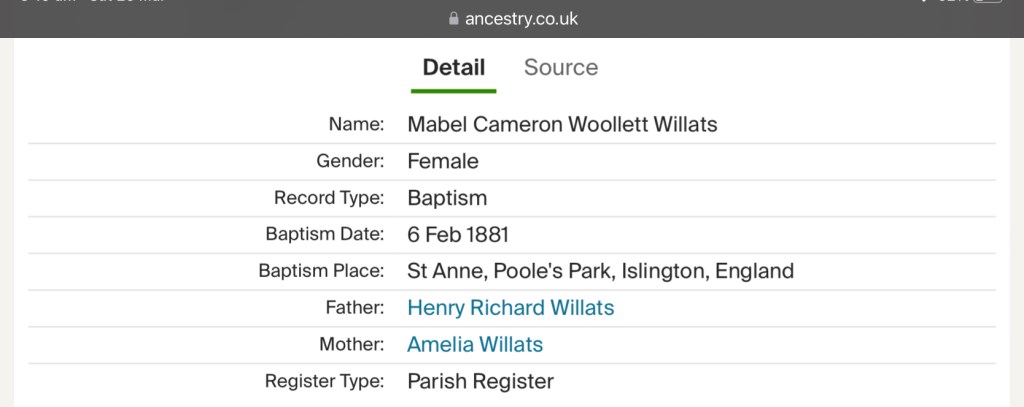Click the Baptism record type value
Viewport: 1024px width, 407px height.
(447, 198)
